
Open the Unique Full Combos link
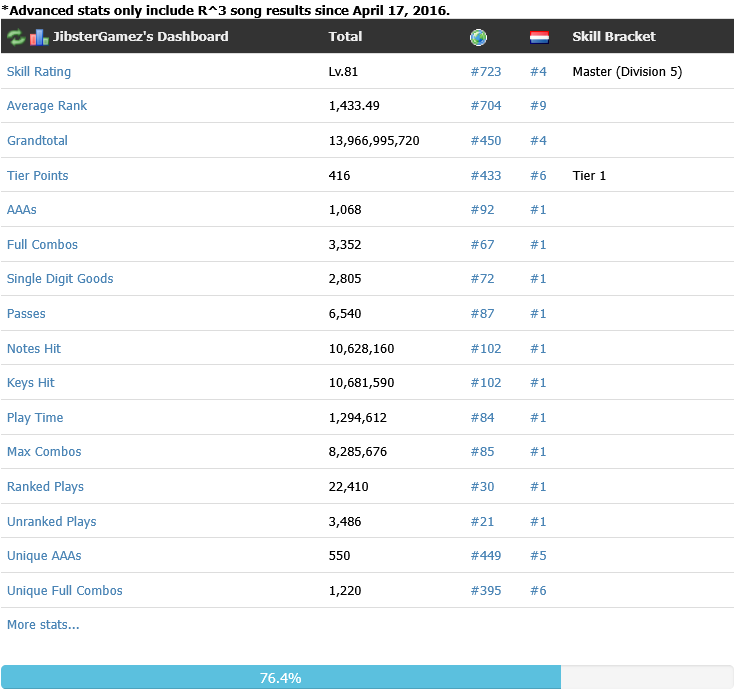(65, 591)
